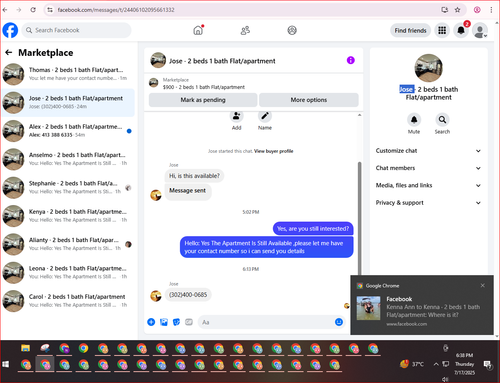Expand Privacy & support section
500x383 pixels.
point(428,203)
